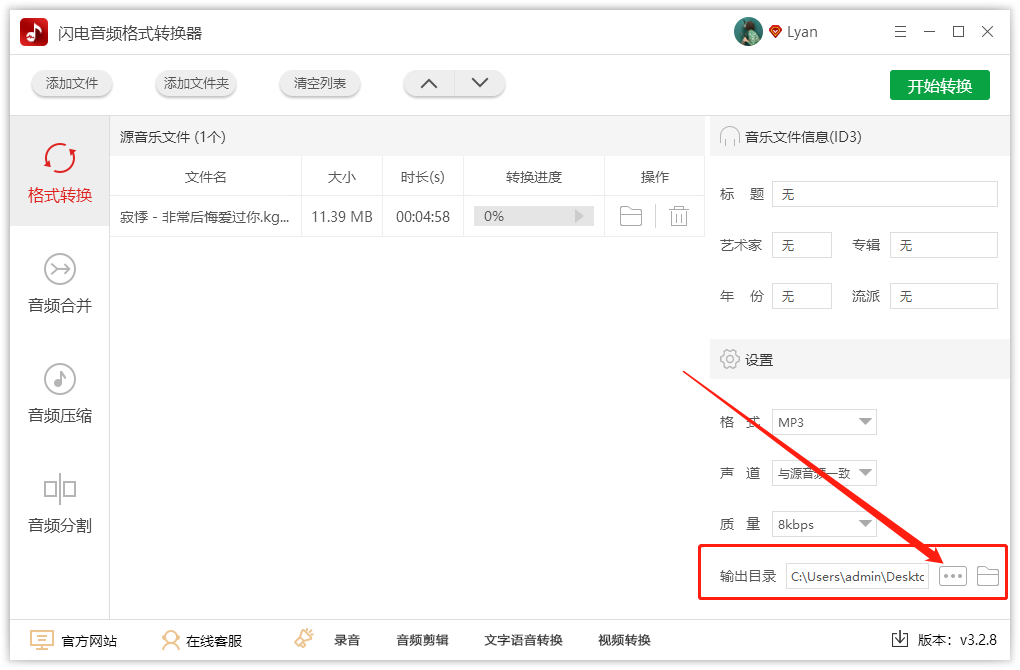Select 音频剪辑 in the bottom bar
Screen dimensions: 1020x670
coord(422,639)
